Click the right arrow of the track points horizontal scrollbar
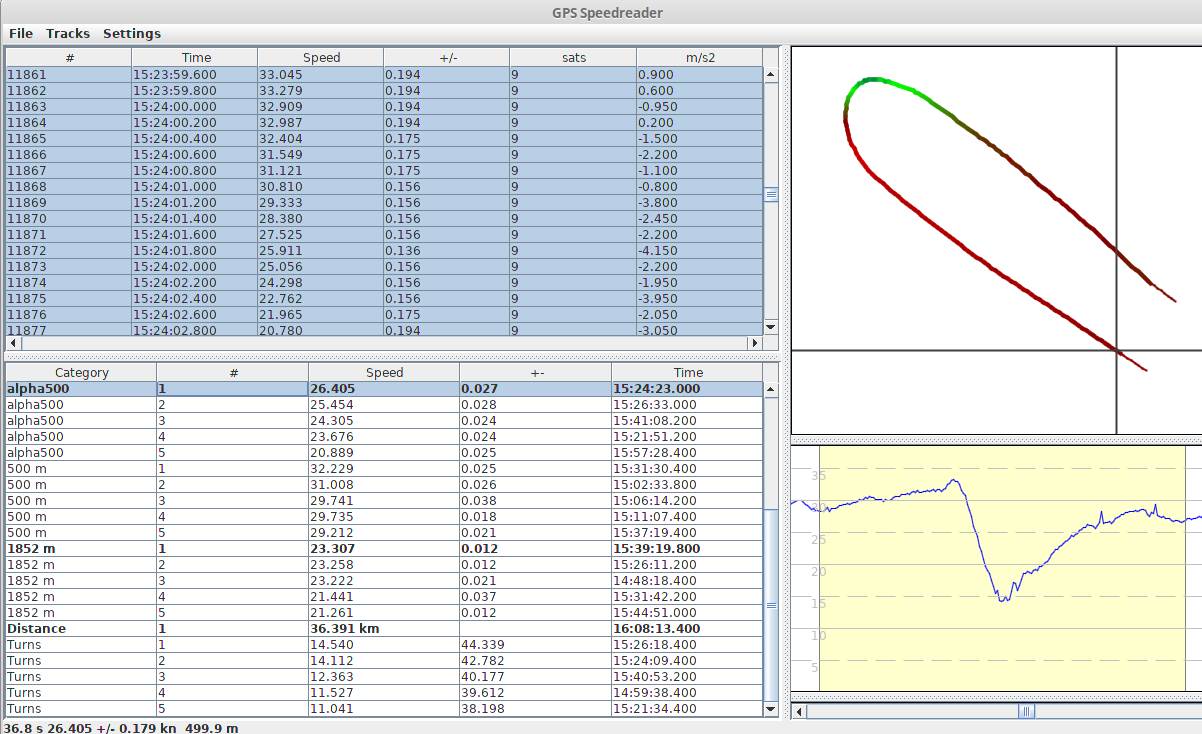Screen dimensions: 1202x734 [755, 343]
